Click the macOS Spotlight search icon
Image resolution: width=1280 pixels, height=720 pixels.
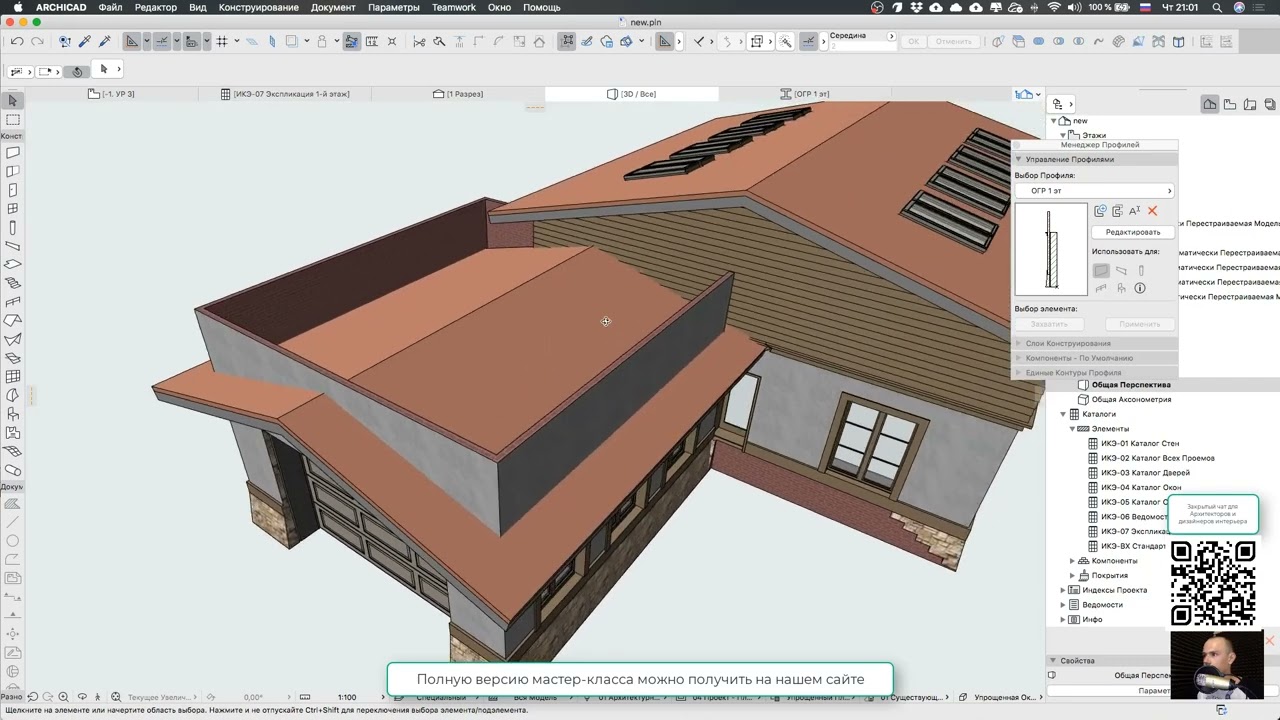(1217, 7)
